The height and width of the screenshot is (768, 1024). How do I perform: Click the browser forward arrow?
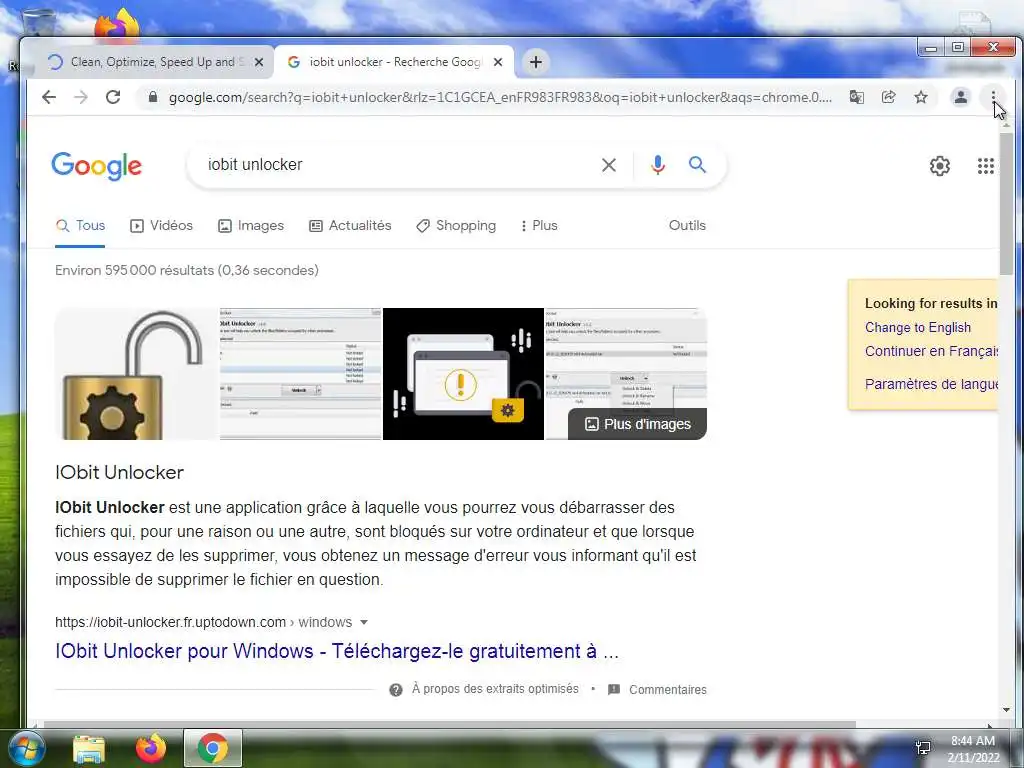point(81,97)
